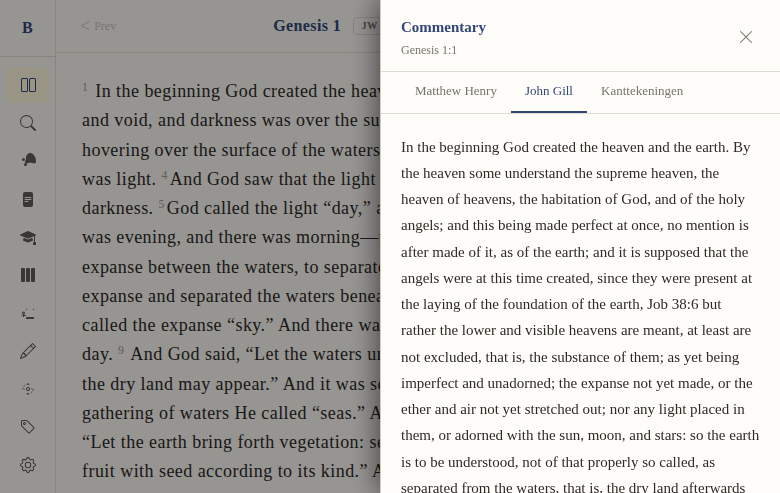
Task: Click verse number 9 marker
Action: [121, 350]
